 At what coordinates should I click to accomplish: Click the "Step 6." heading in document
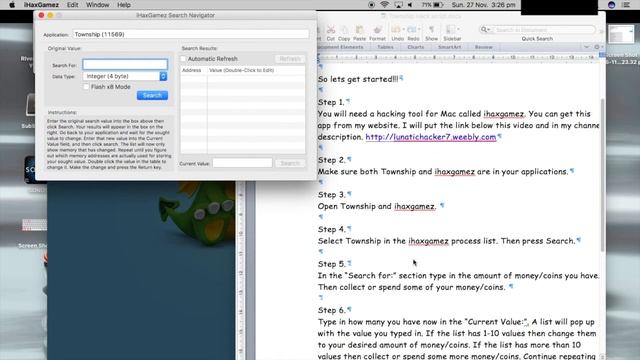332,310
